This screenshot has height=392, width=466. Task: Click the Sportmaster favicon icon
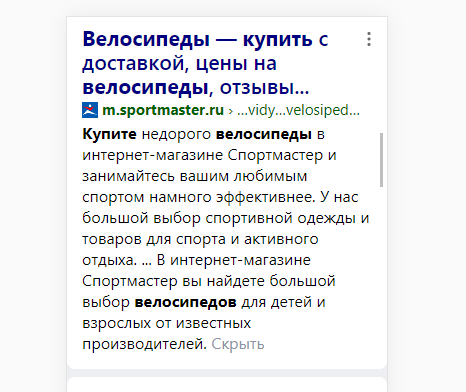[x=90, y=110]
